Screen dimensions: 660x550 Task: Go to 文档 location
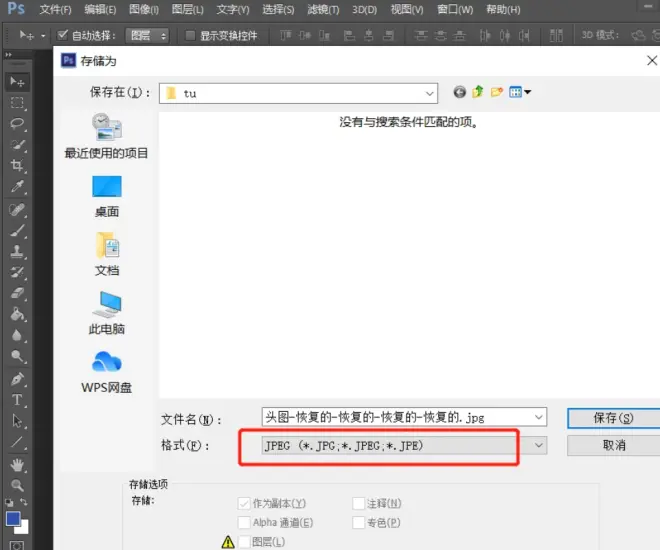point(106,254)
